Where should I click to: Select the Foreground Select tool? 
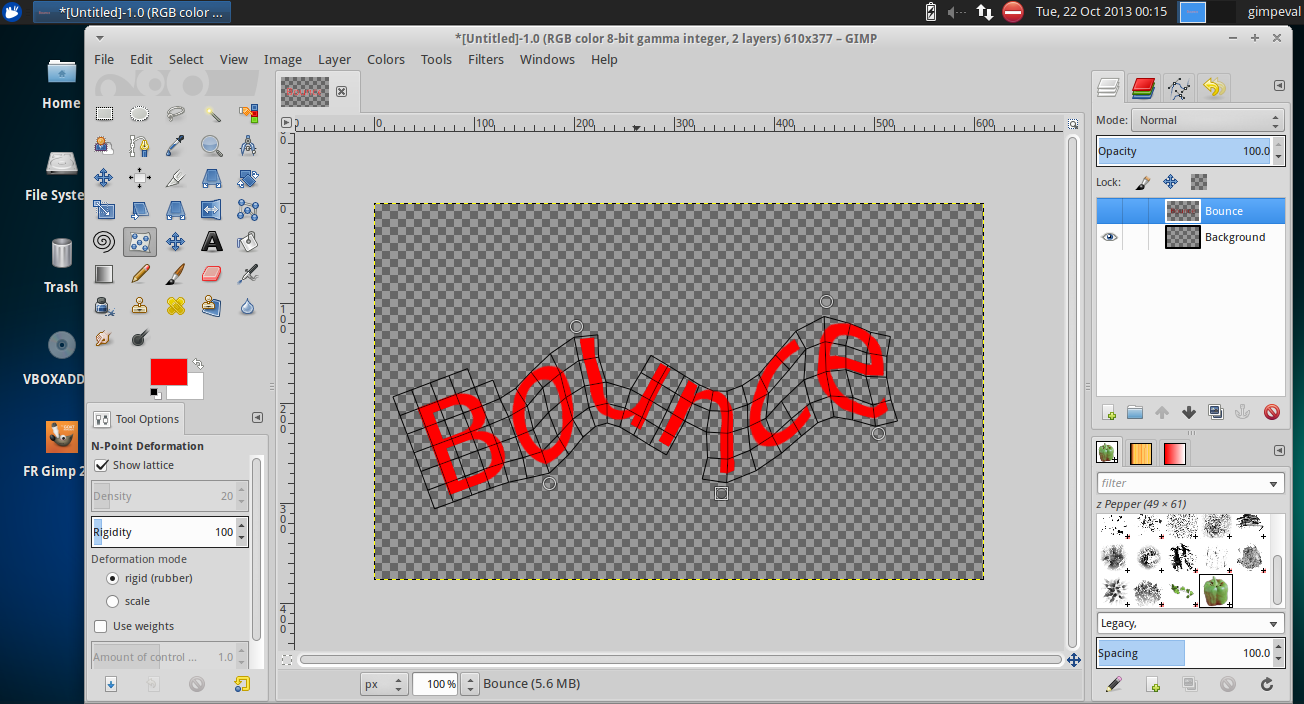[x=104, y=146]
